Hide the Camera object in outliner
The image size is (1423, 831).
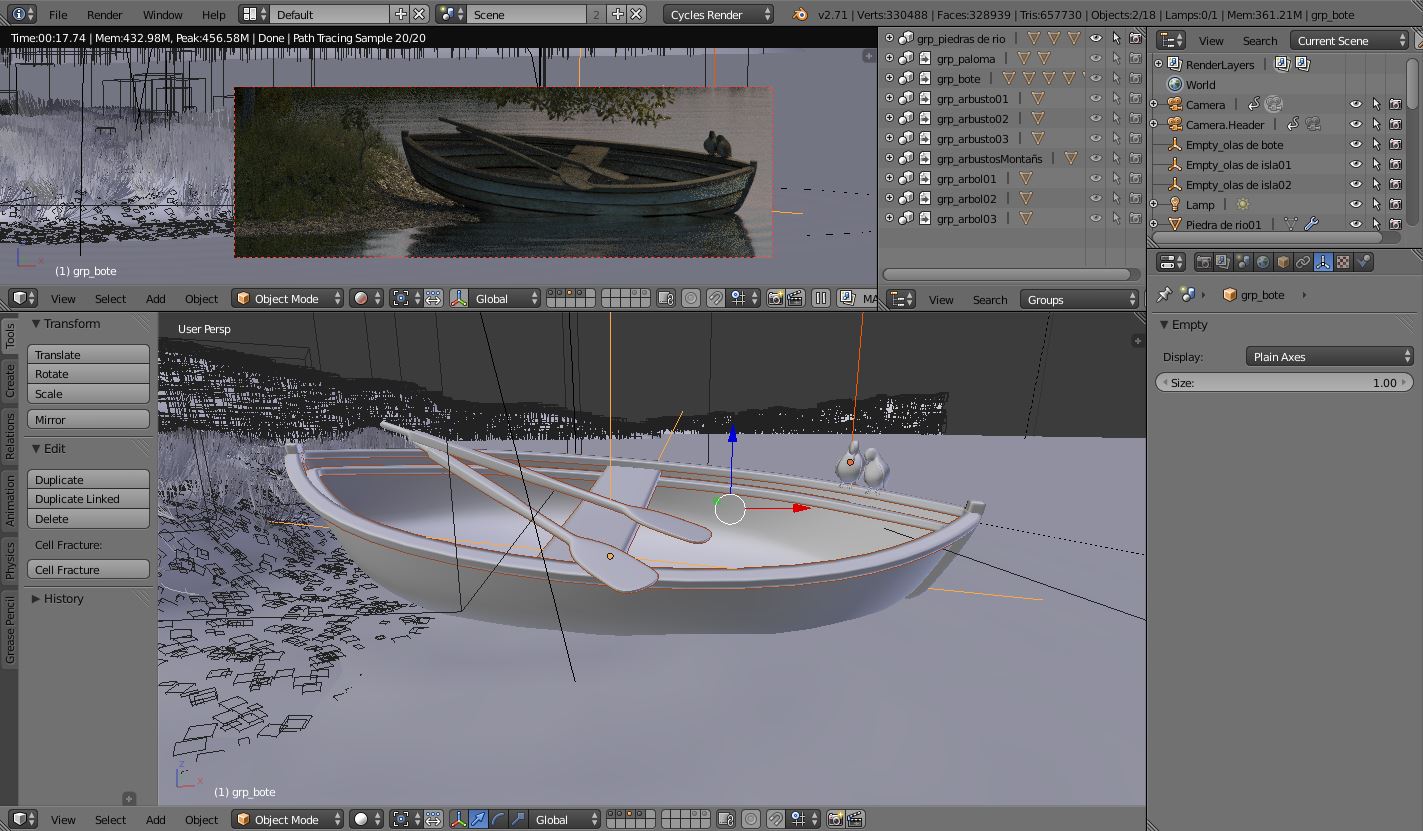click(x=1356, y=105)
